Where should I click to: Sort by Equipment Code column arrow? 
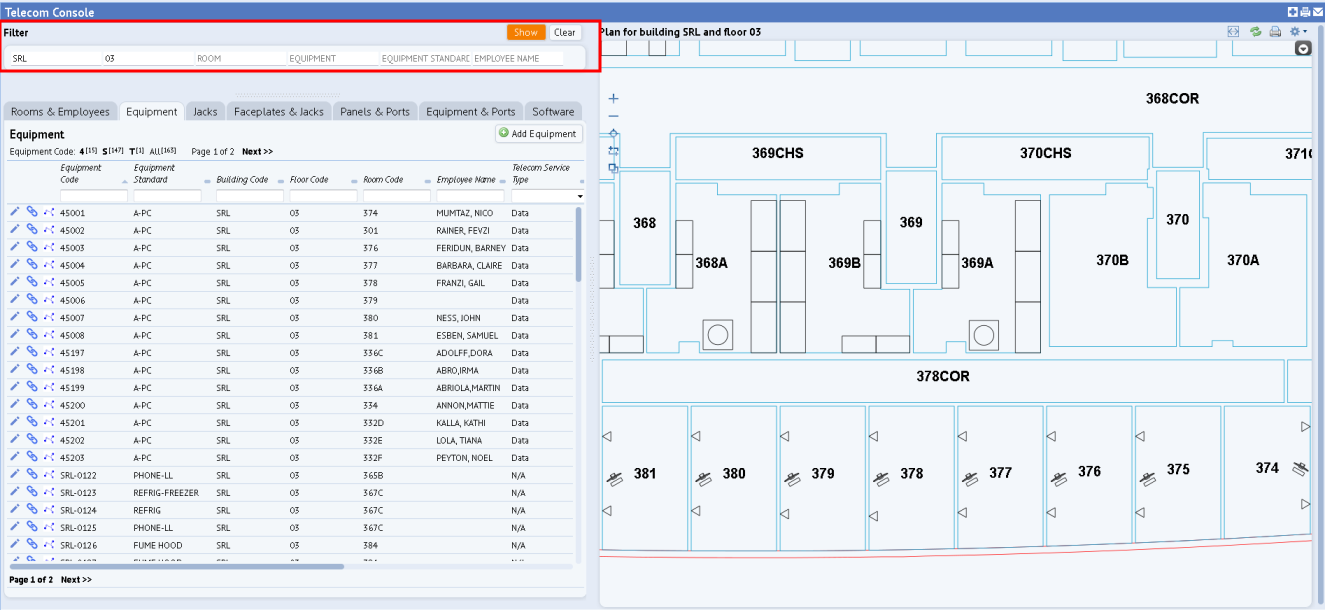pyautogui.click(x=125, y=180)
